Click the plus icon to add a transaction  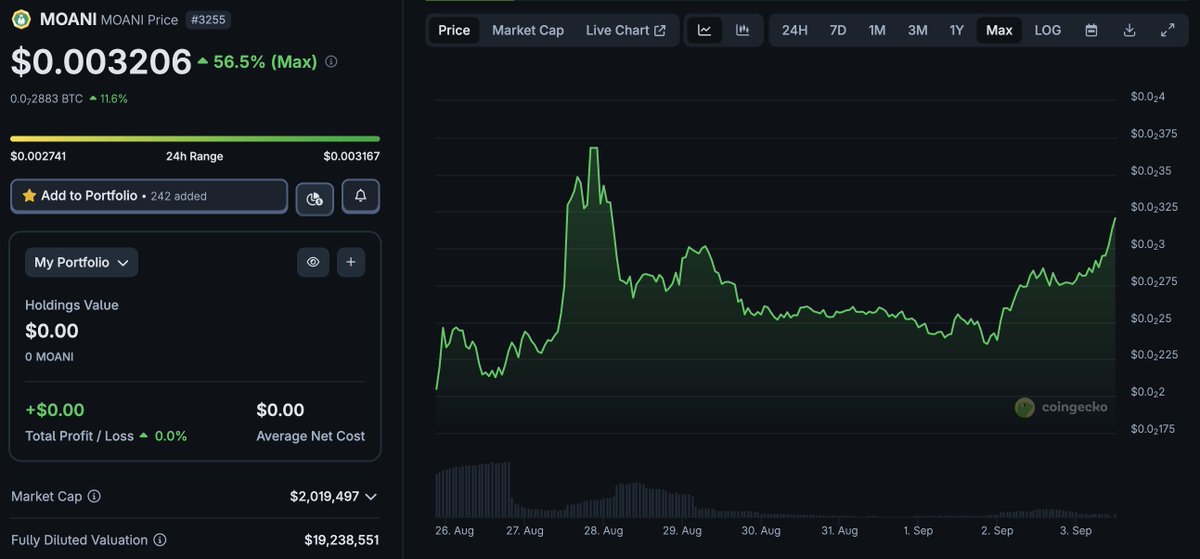click(351, 262)
